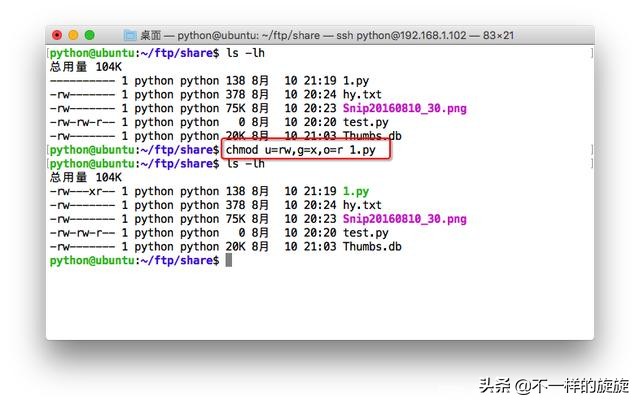
Task: Click the final prompt python@ubuntu:~/ftp/share$ before cursor
Action: click(x=134, y=260)
